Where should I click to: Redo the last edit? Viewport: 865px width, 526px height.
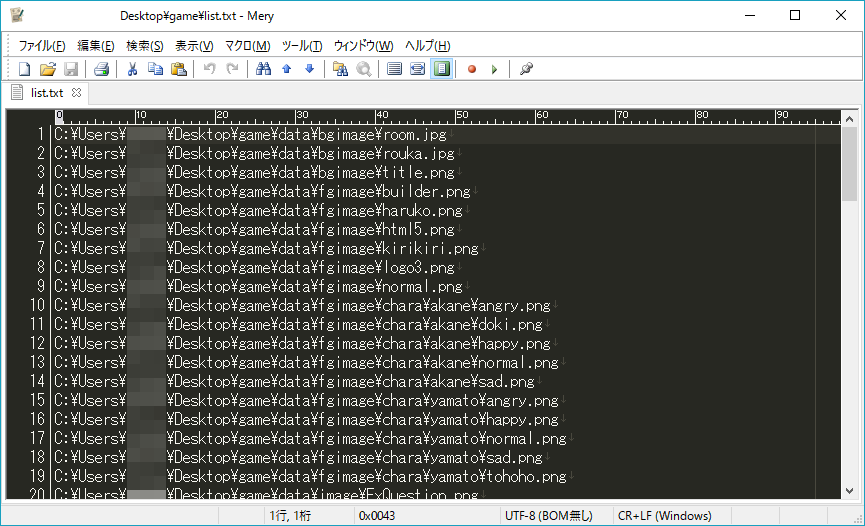pos(233,69)
